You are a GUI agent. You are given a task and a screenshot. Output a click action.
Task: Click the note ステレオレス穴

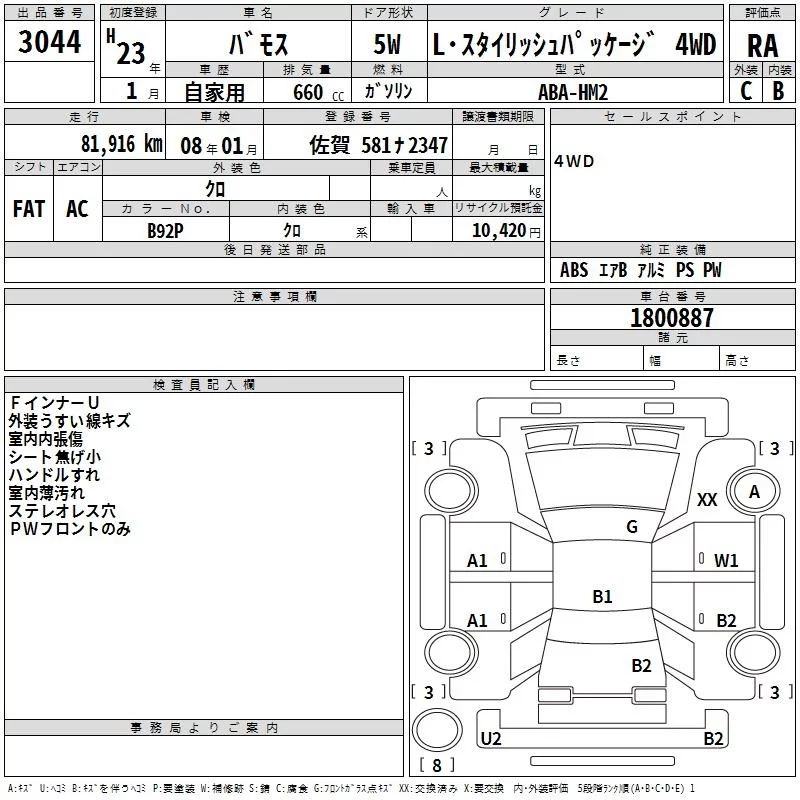62,511
